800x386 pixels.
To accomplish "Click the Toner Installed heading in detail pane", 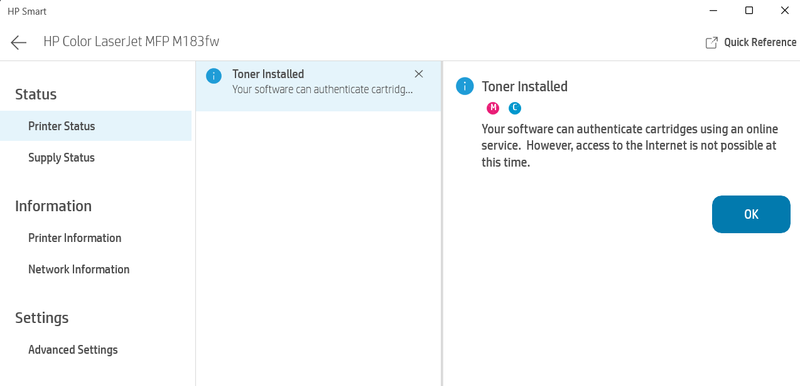I will click(x=524, y=87).
